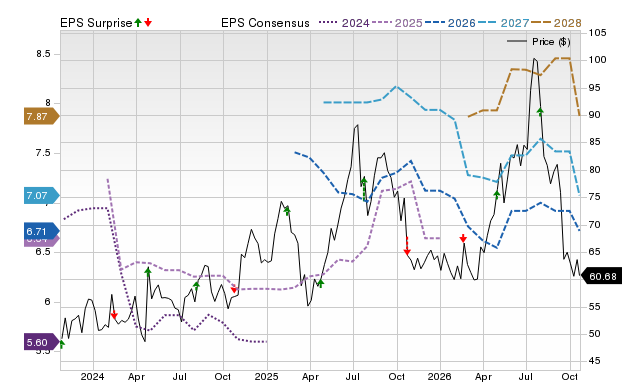This screenshot has width=640, height=382.
Task: Toggle the 2025 consensus series in legend
Action: pos(397,23)
